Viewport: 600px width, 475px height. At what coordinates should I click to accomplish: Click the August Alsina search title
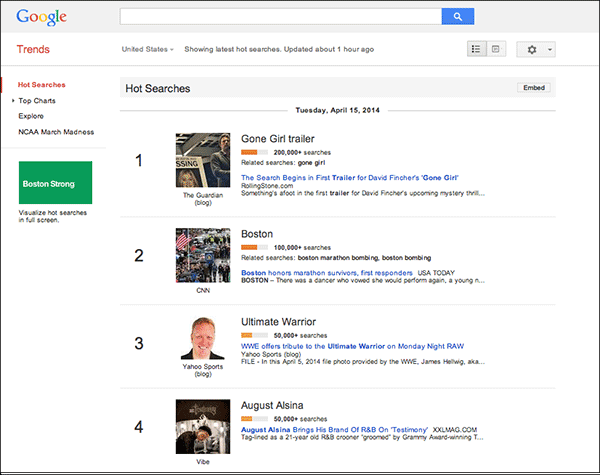coord(272,405)
